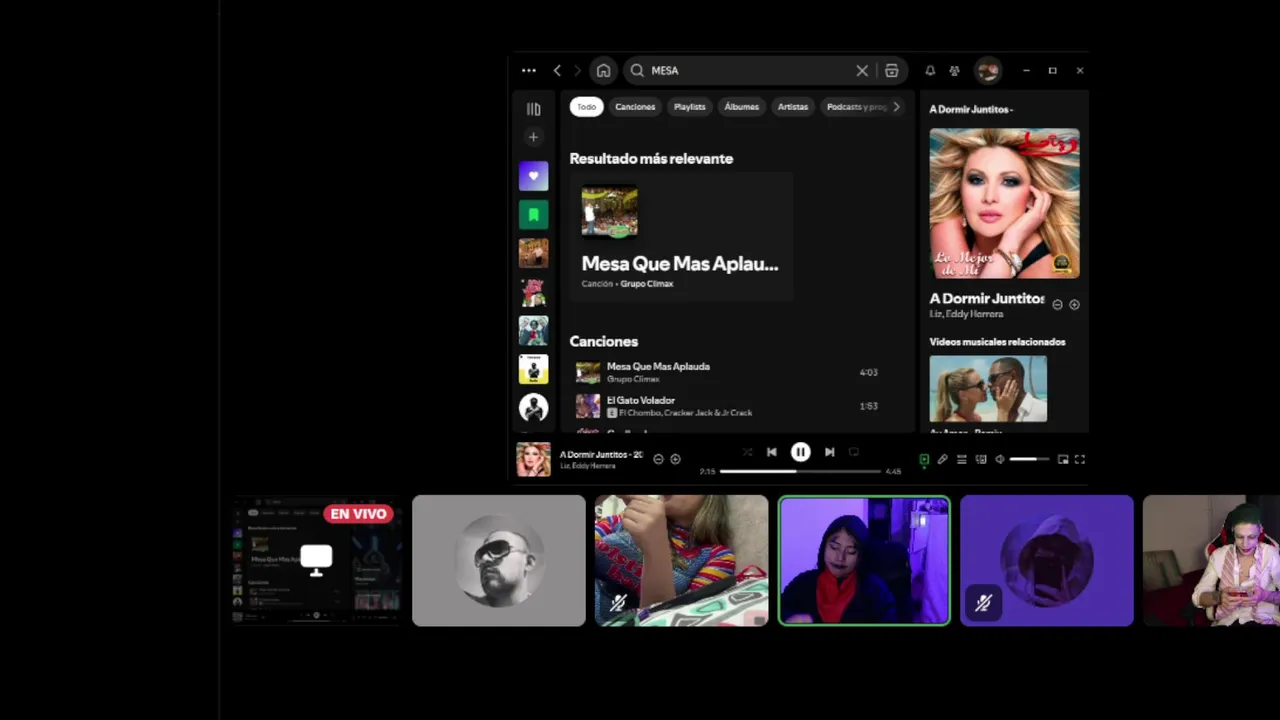Open third sidebar playlist thumbnail

click(x=533, y=253)
